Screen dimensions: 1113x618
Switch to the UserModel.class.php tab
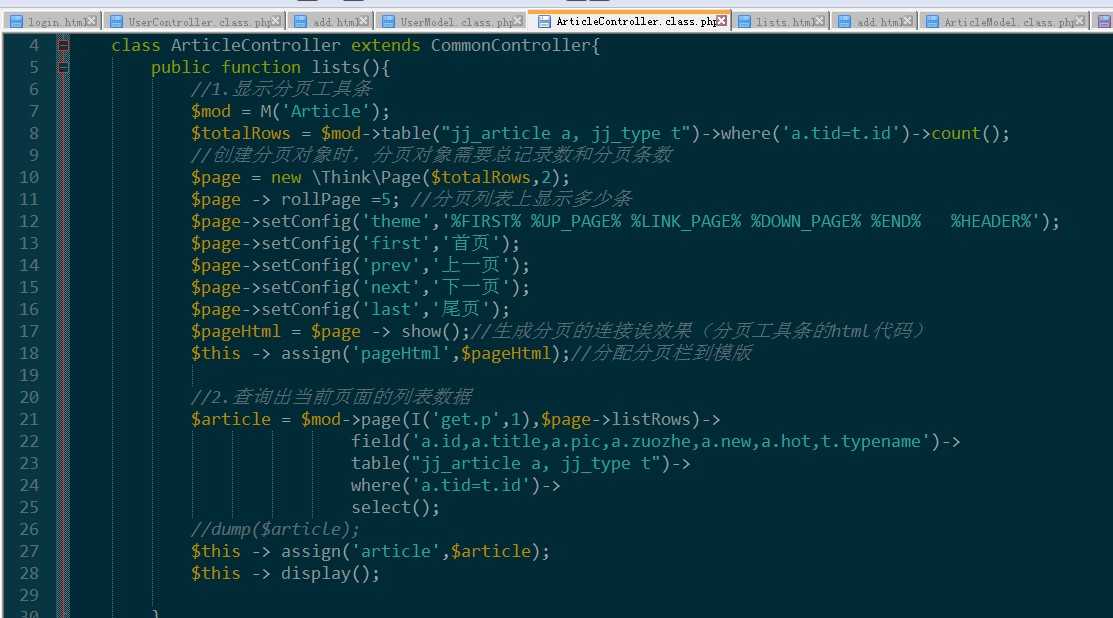[x=451, y=21]
